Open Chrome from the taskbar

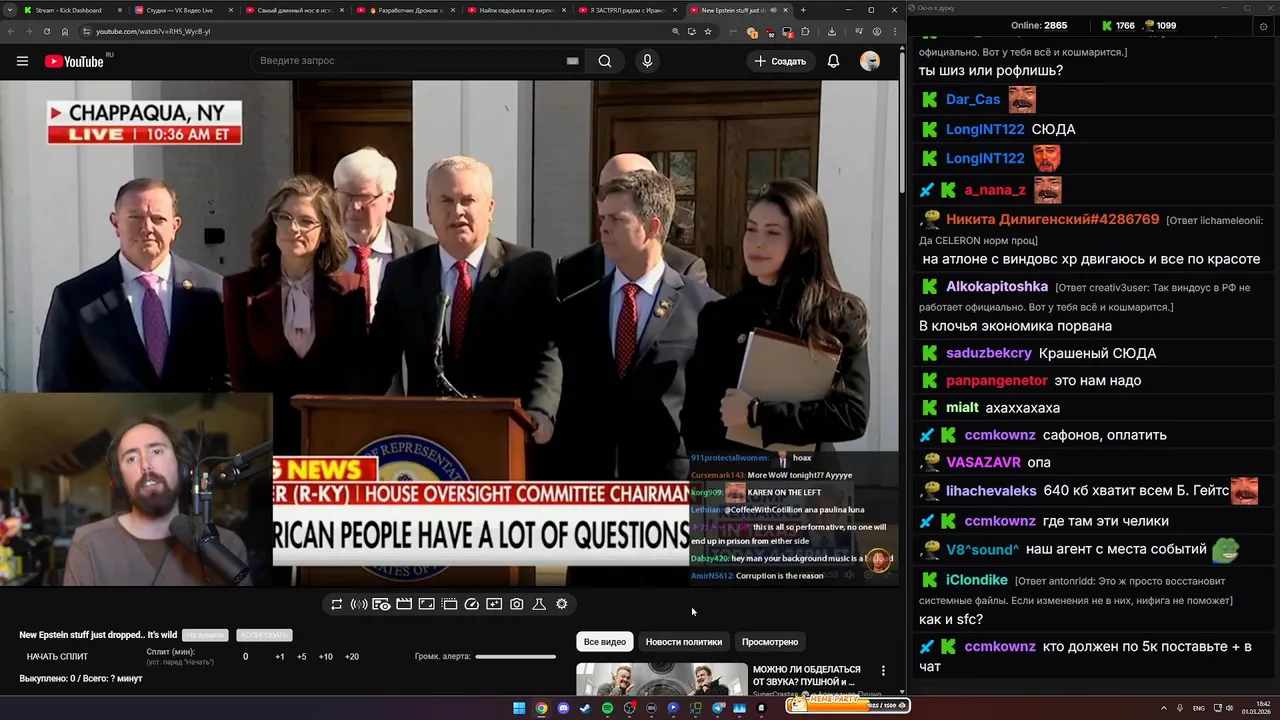(541, 708)
